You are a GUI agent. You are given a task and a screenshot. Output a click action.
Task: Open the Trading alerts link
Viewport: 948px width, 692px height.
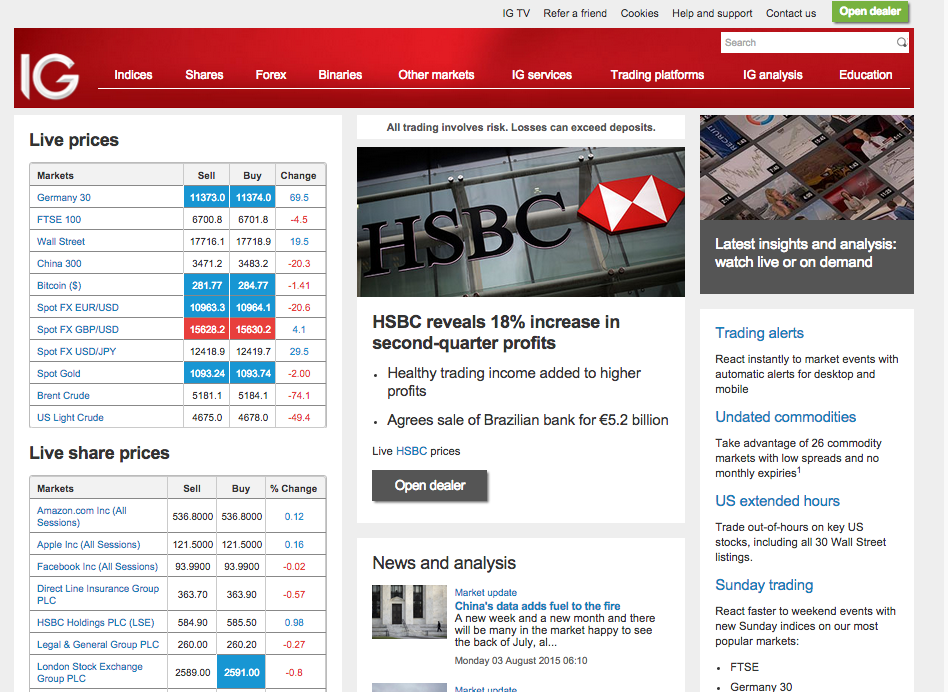coord(759,334)
